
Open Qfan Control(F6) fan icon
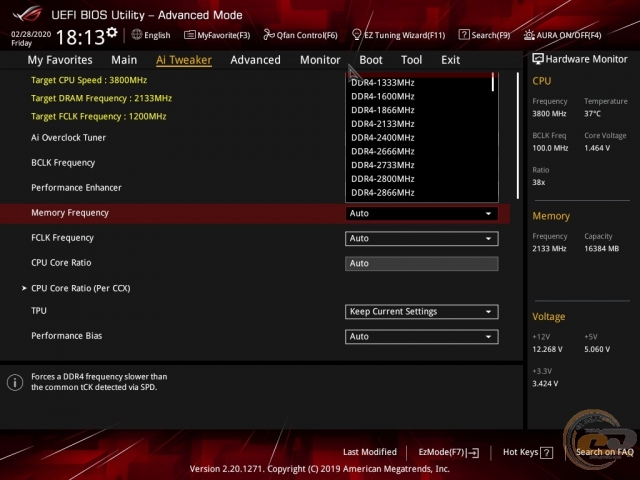tap(269, 35)
